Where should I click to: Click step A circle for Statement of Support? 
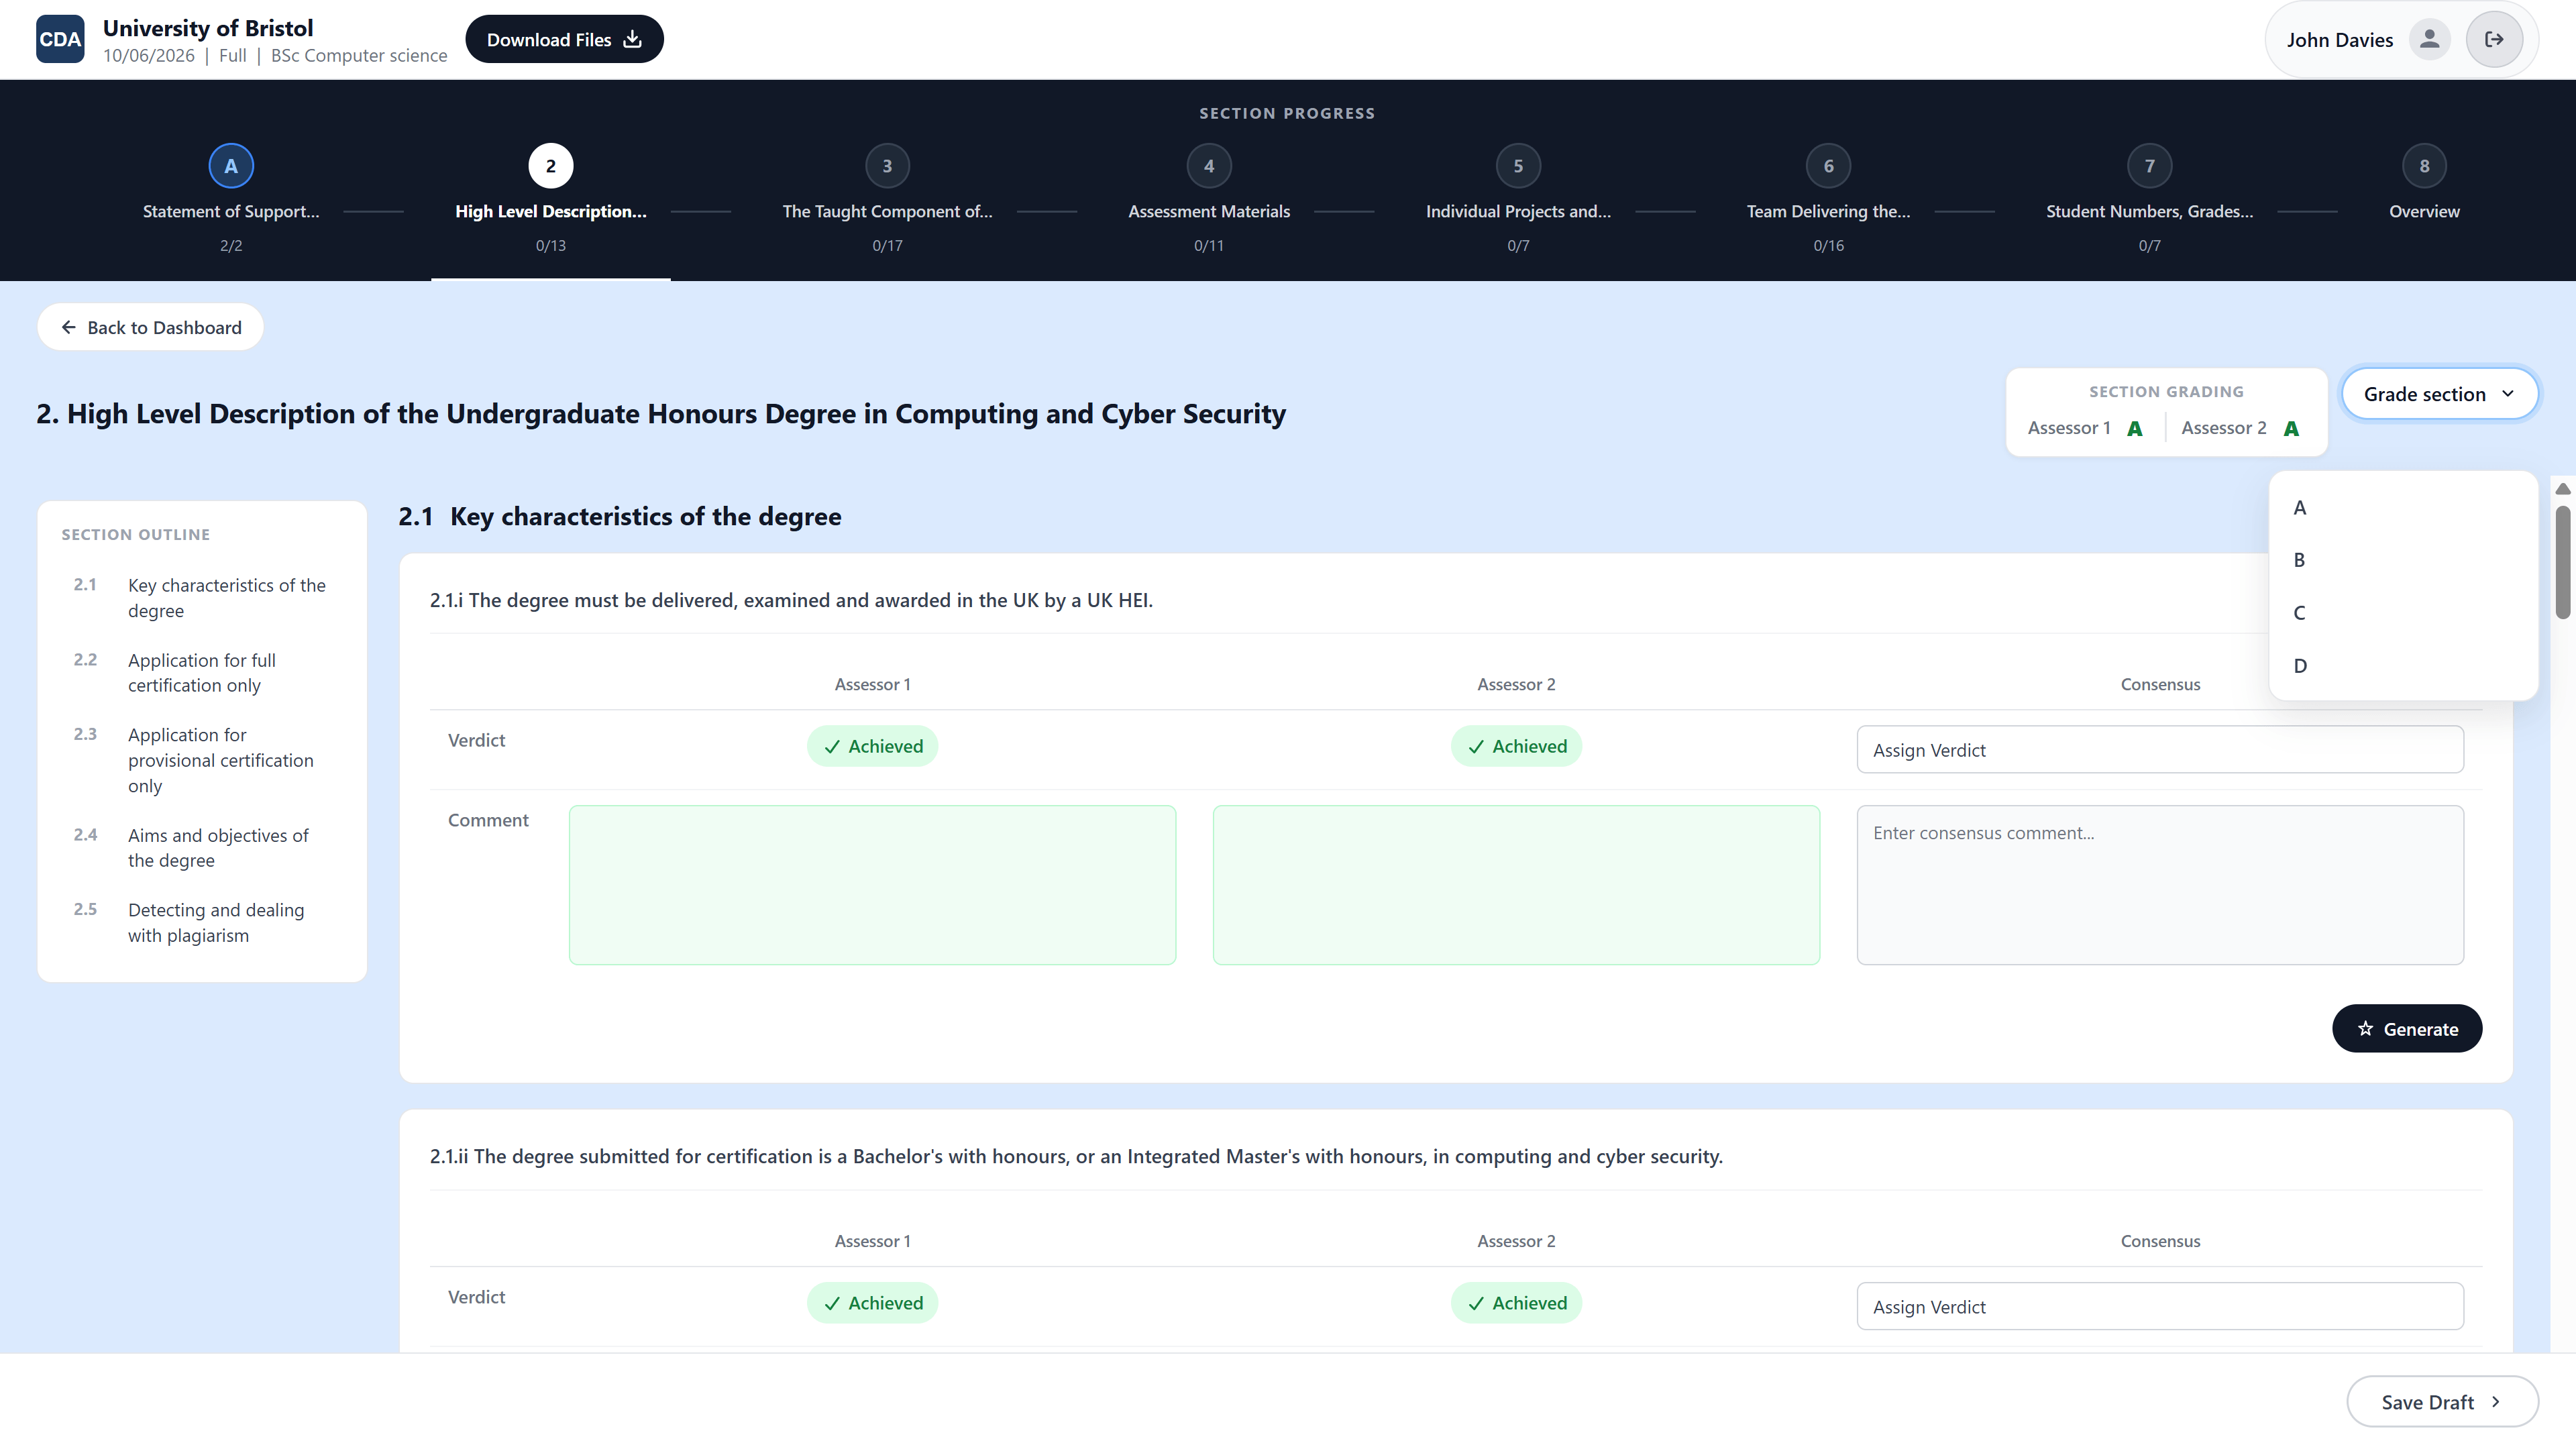pyautogui.click(x=231, y=166)
